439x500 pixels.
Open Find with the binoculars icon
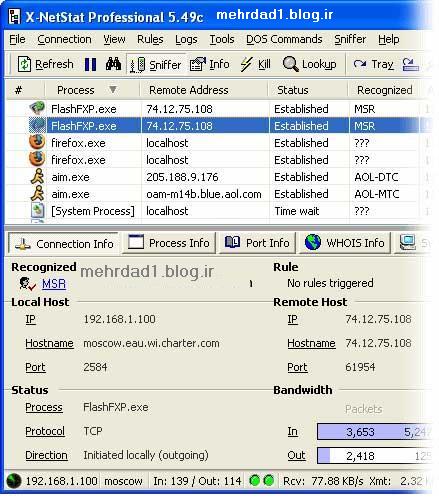pos(113,64)
